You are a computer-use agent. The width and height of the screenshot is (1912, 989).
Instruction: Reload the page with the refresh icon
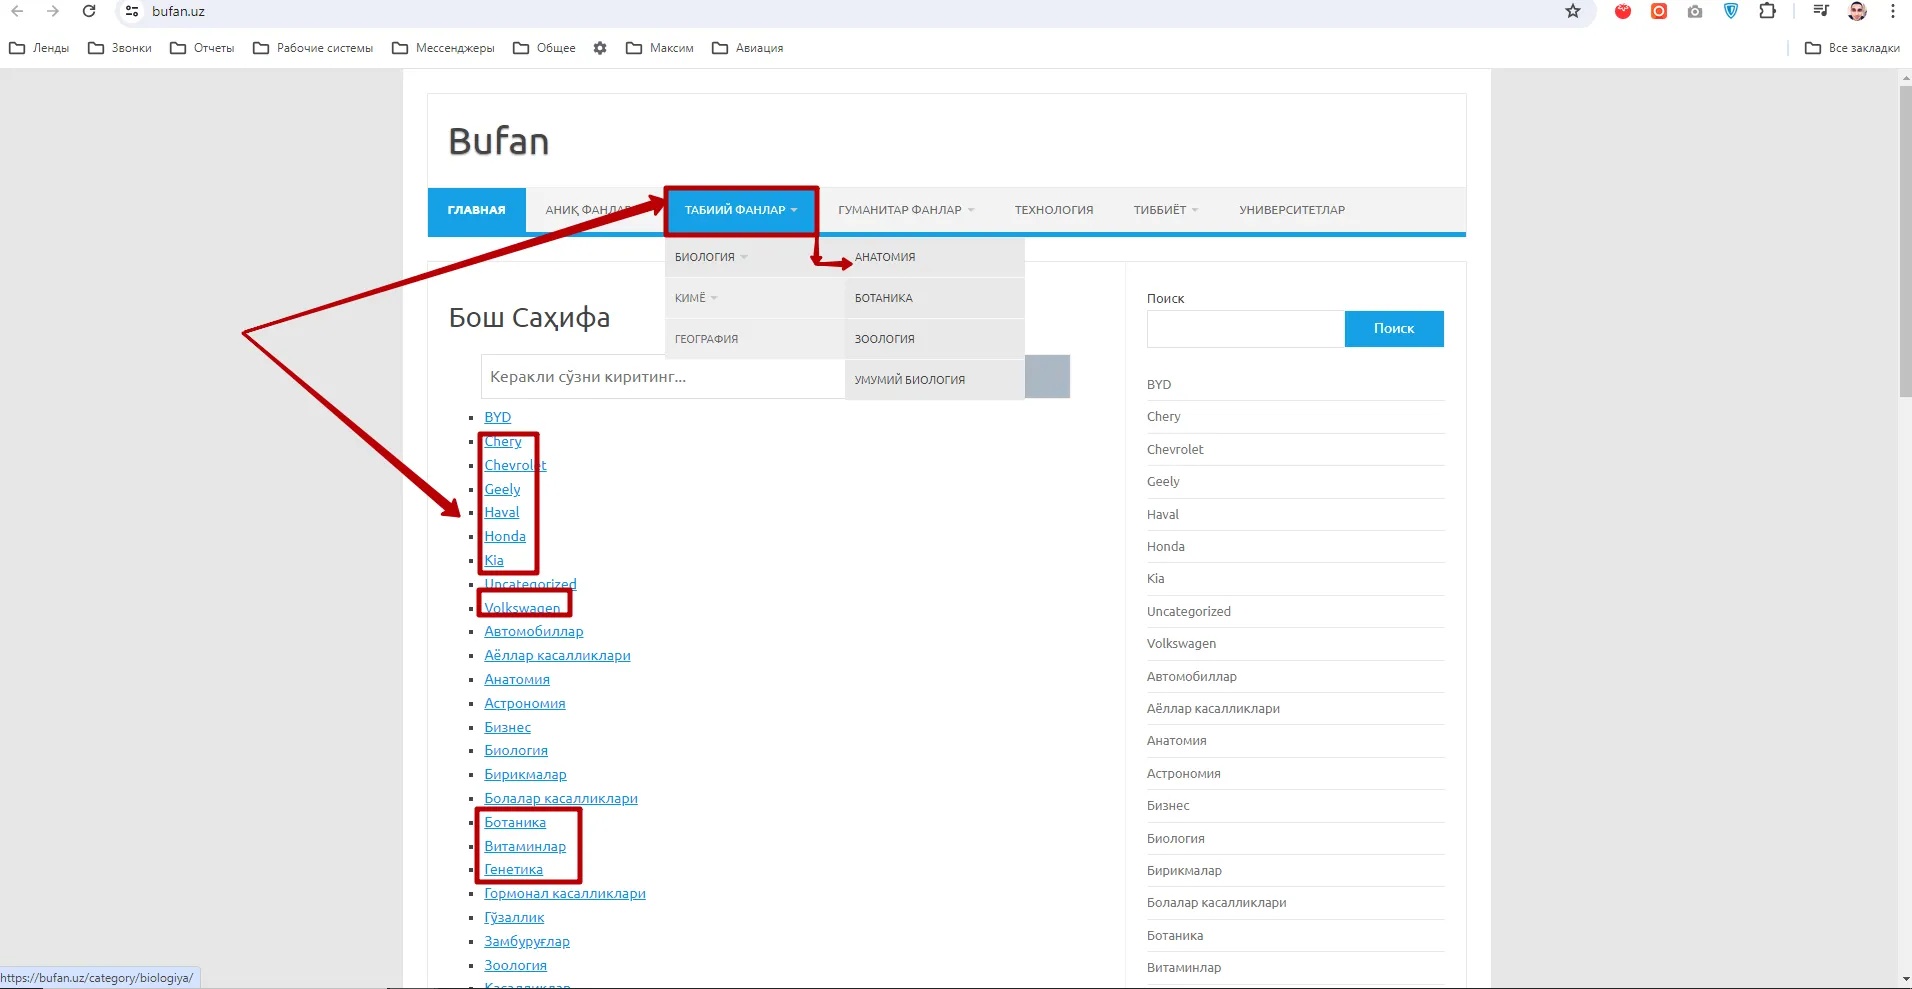(x=89, y=11)
